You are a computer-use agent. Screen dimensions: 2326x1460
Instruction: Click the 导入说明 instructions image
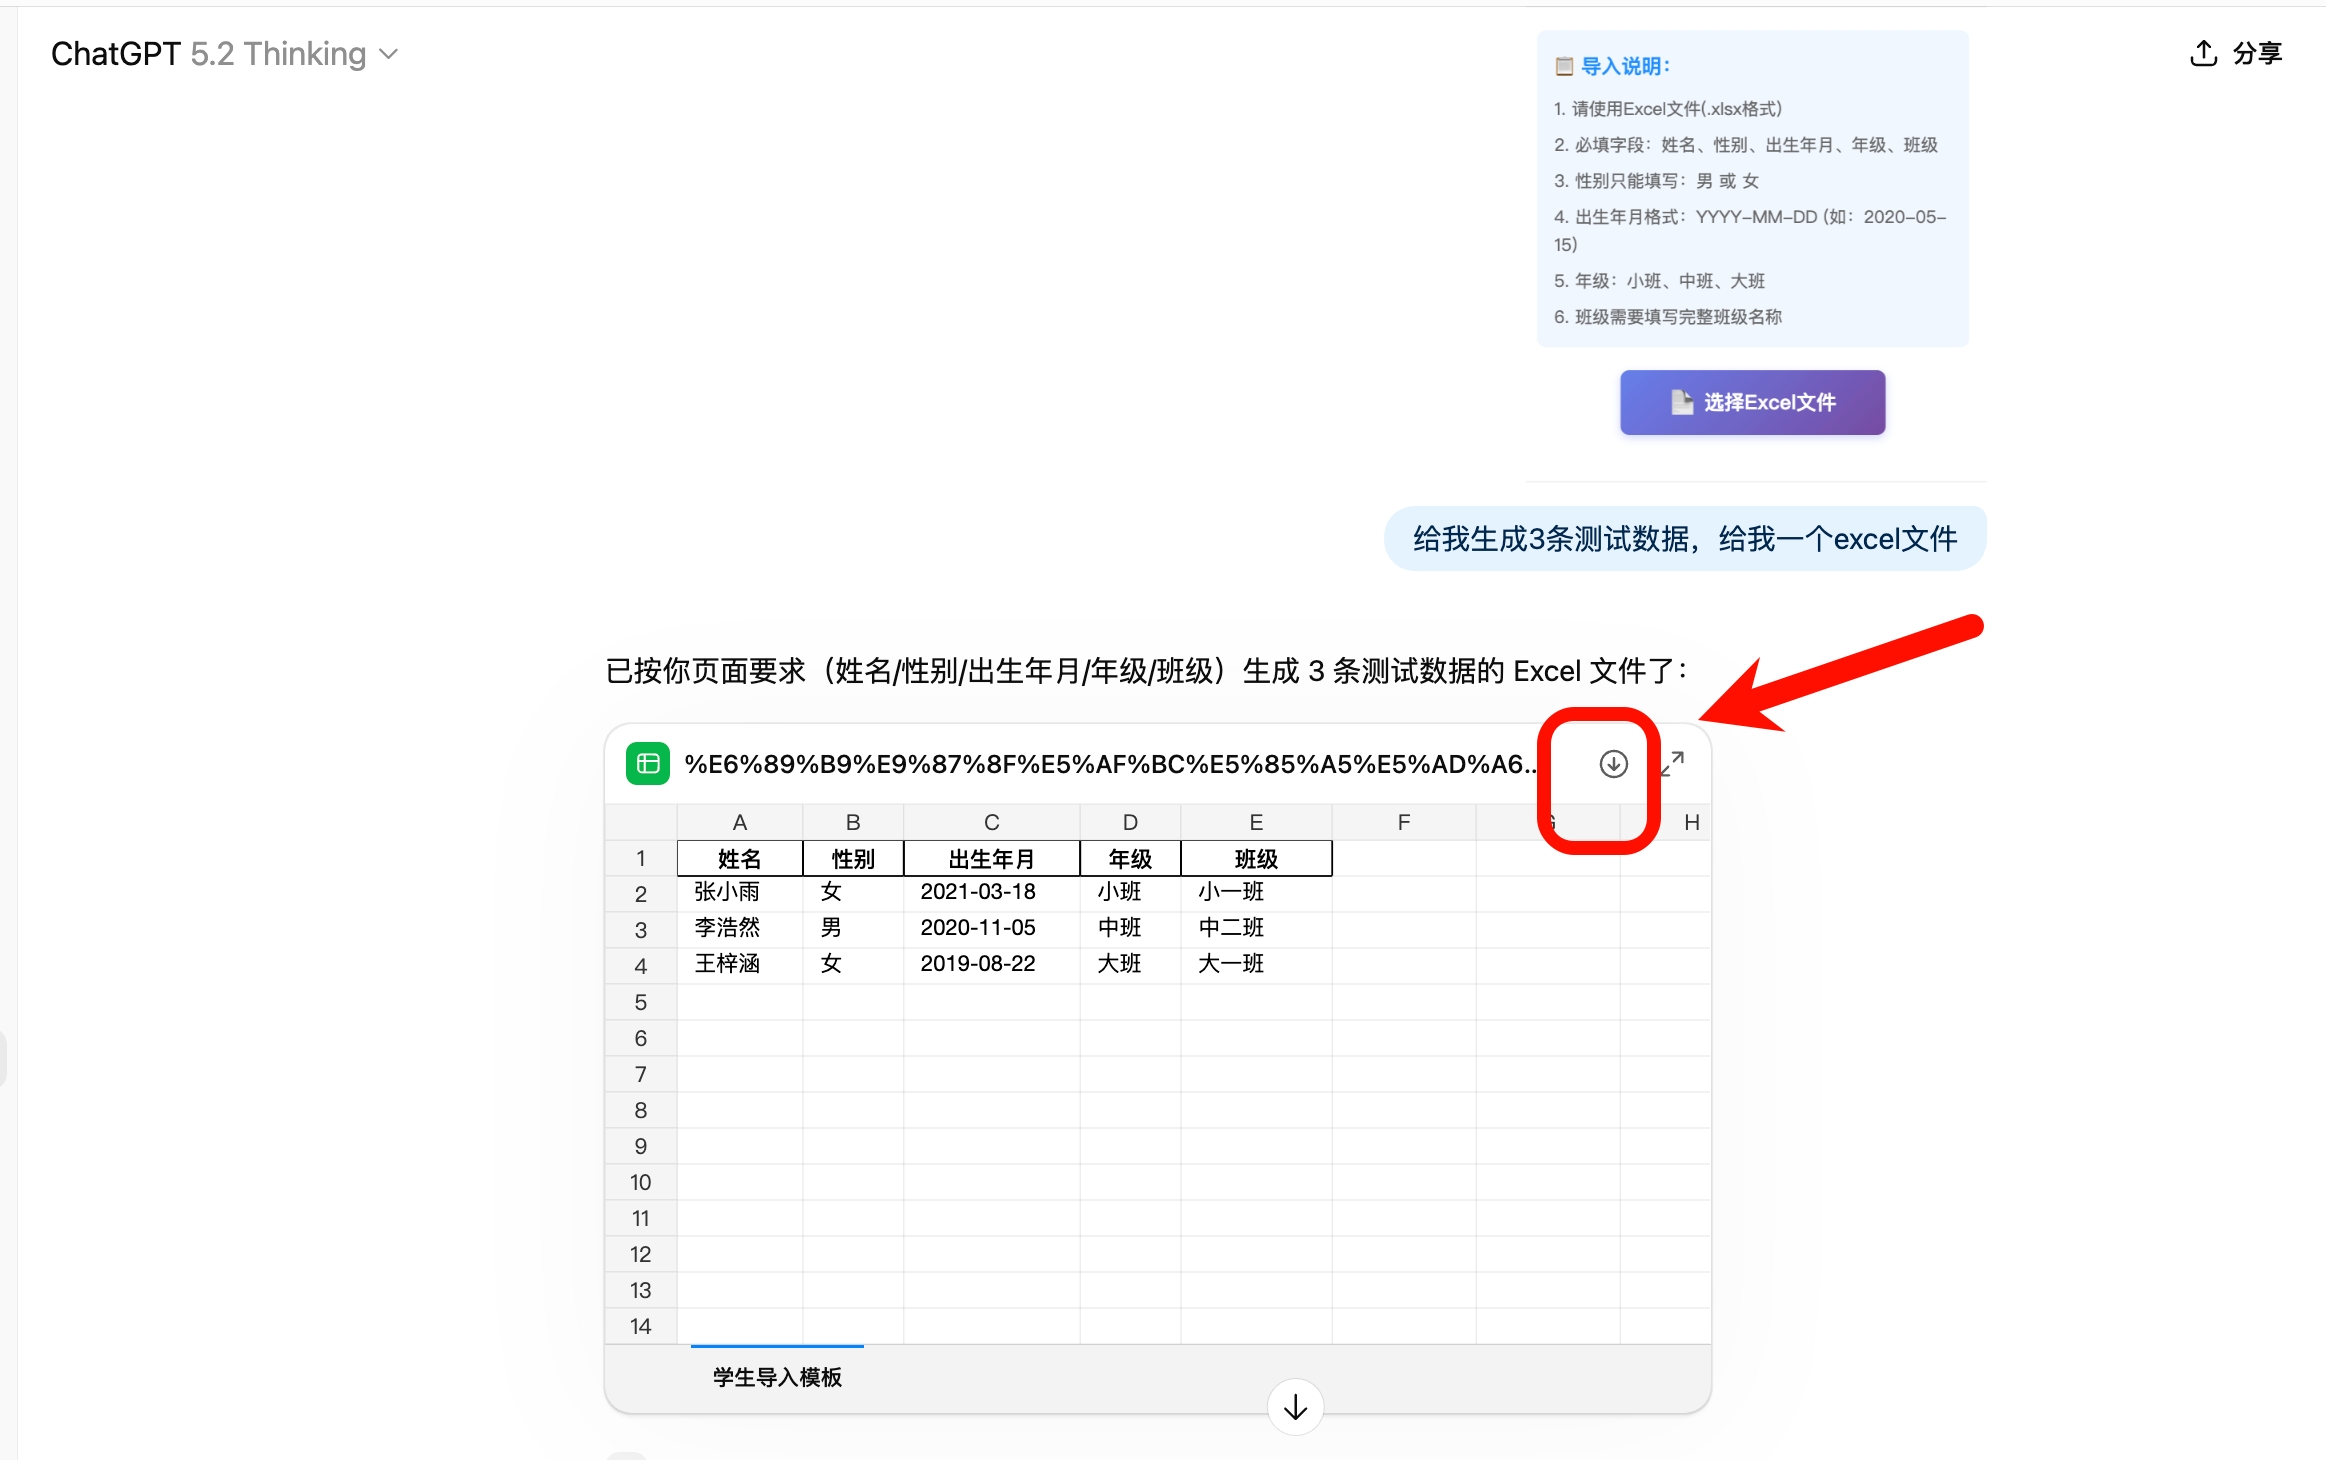point(1752,190)
